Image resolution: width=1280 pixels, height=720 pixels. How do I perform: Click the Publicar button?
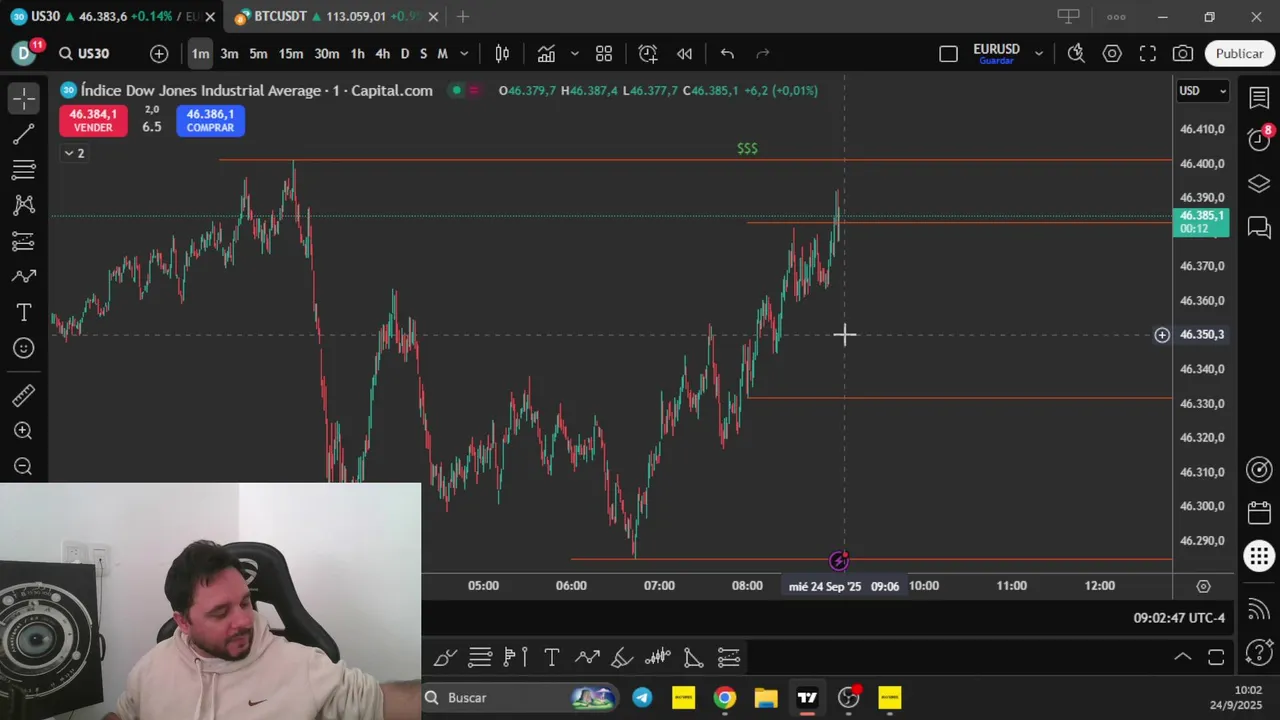(1240, 54)
